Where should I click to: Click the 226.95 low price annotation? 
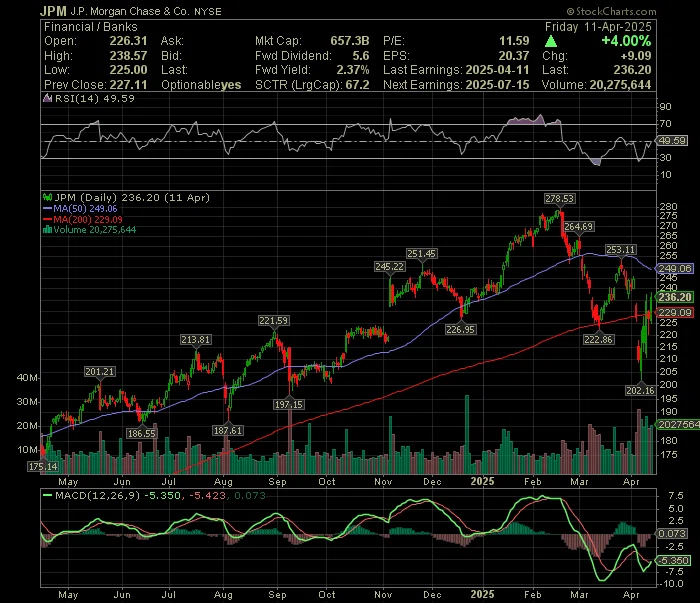pos(460,330)
